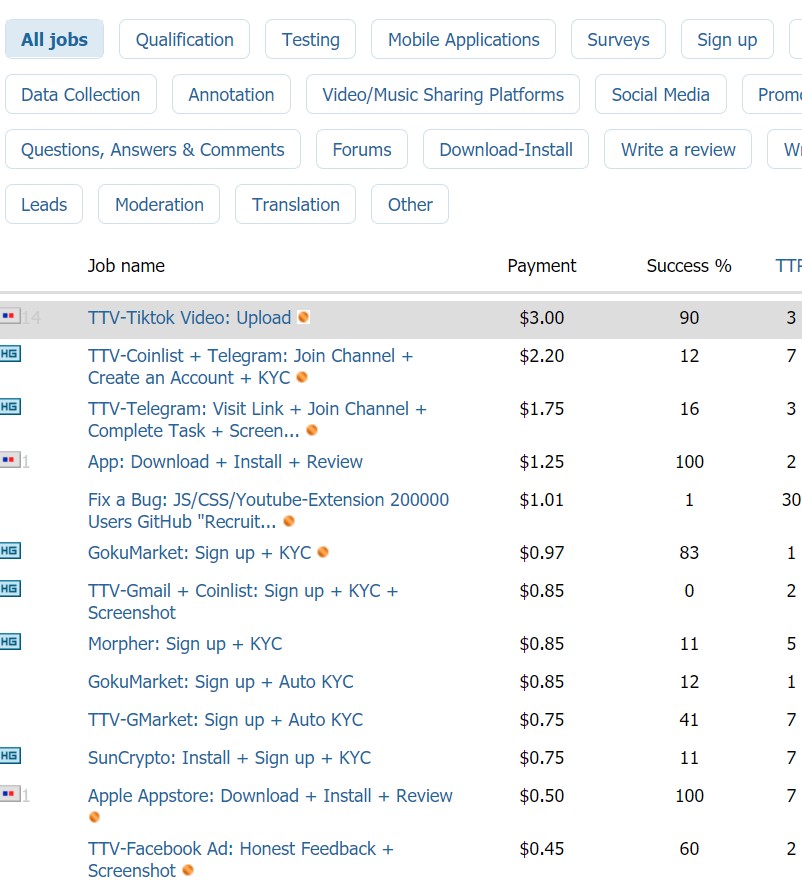Viewport: 802px width, 880px height.
Task: Show only Translation jobs
Action: (x=295, y=205)
